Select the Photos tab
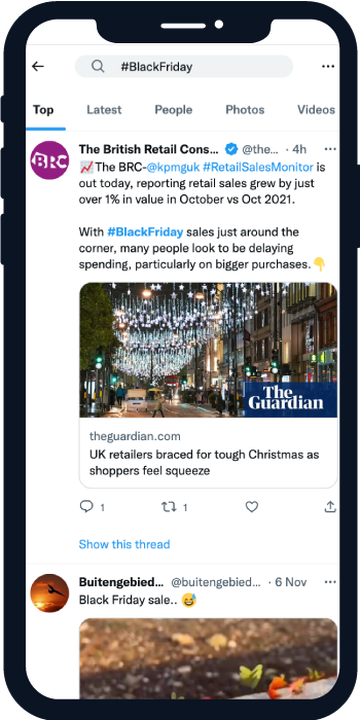The image size is (360, 720). click(245, 110)
